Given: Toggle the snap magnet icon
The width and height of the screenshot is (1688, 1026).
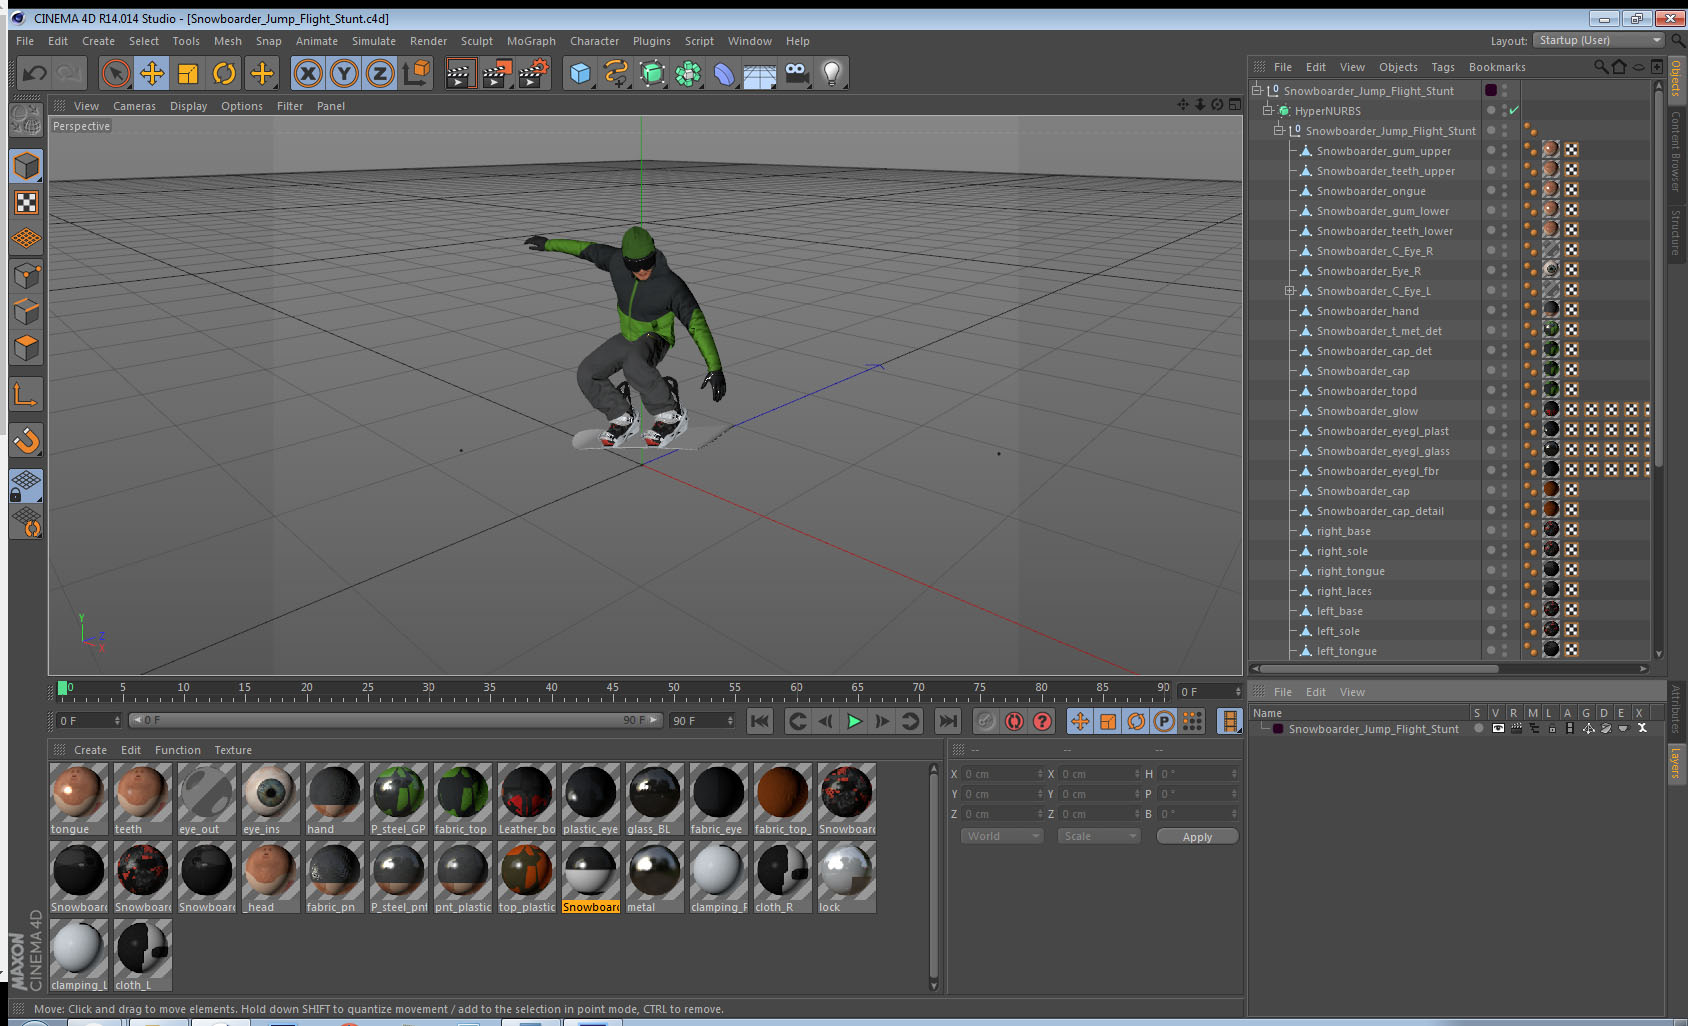Looking at the screenshot, I should click(26, 440).
